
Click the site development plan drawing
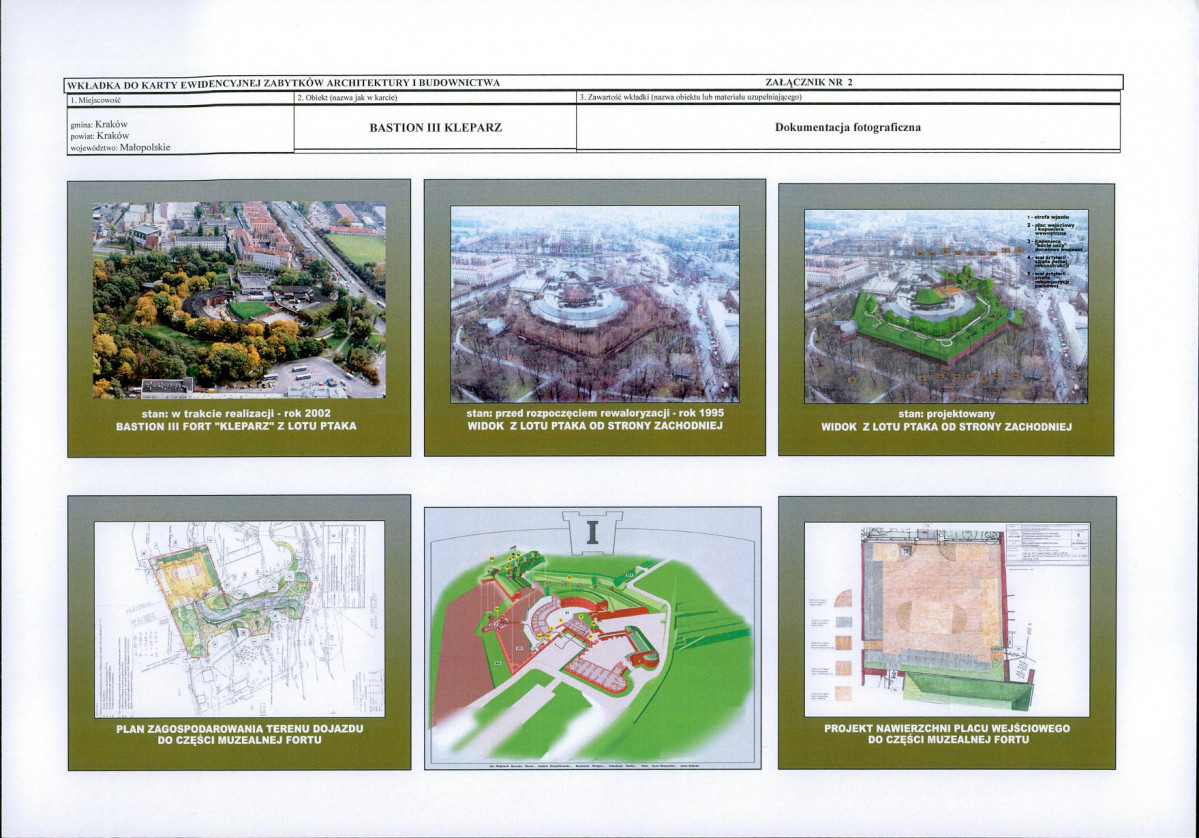tap(239, 618)
